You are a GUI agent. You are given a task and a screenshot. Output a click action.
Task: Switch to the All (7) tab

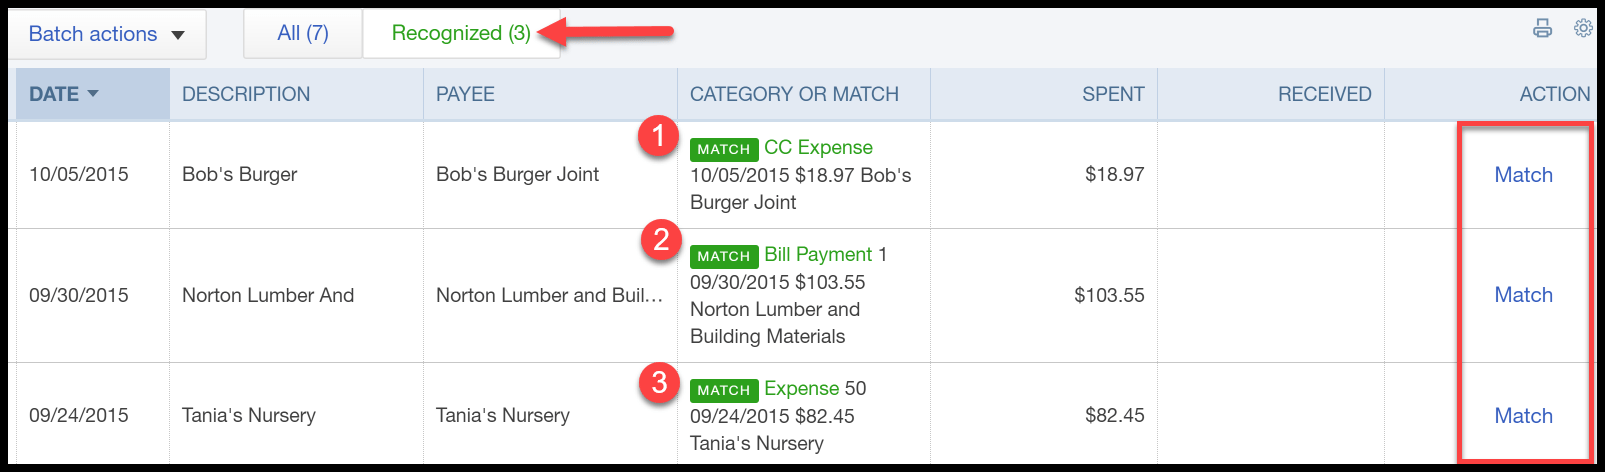pyautogui.click(x=303, y=33)
